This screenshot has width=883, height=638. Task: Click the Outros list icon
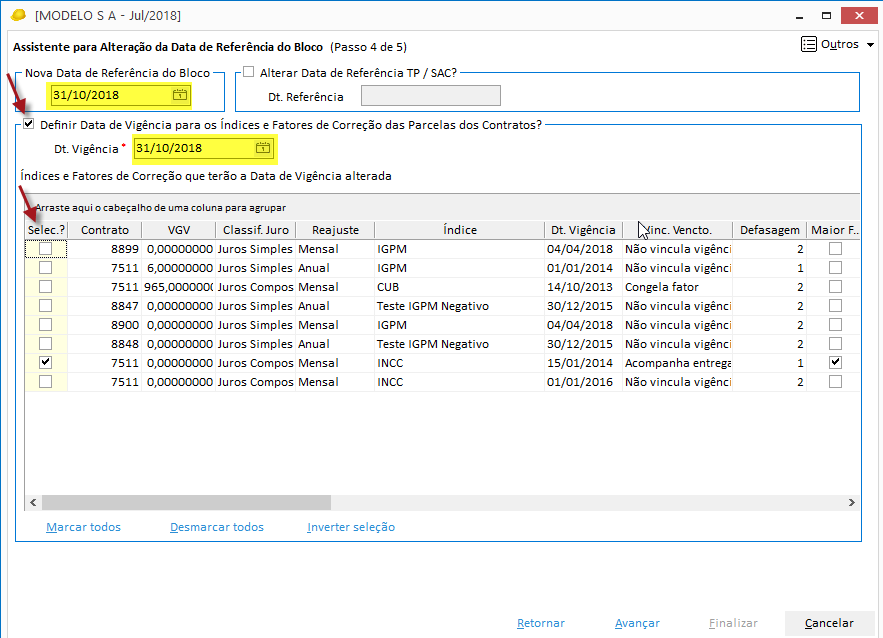(809, 44)
